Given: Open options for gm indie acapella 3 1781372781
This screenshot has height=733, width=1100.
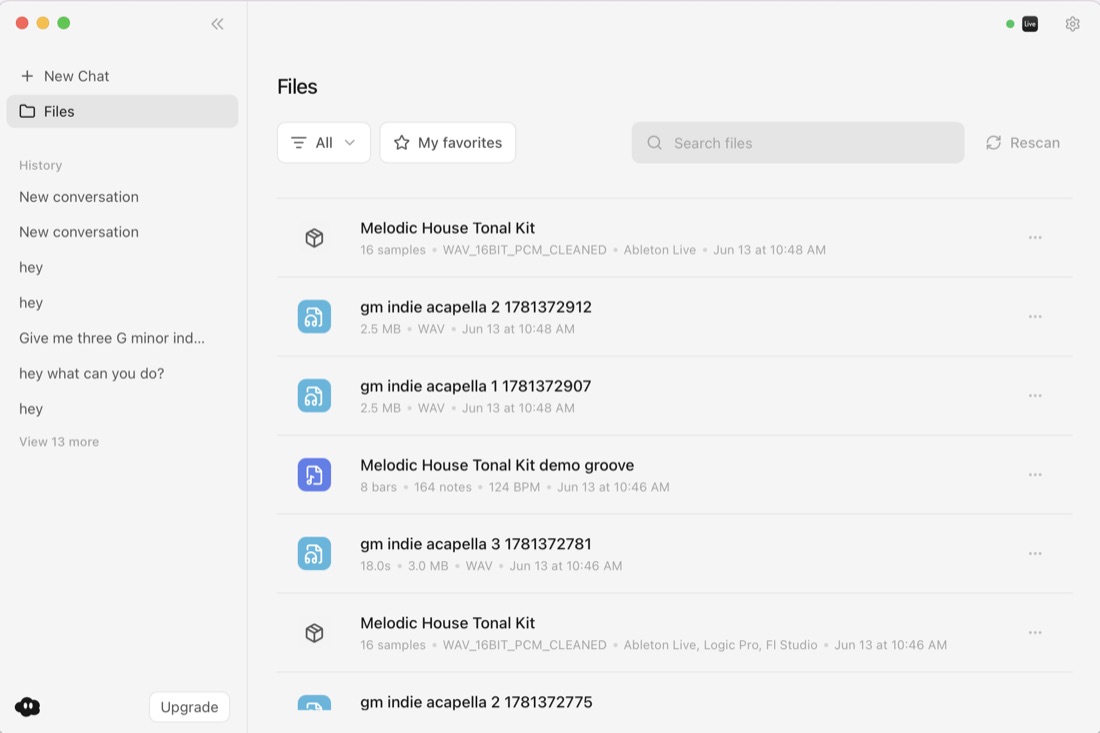Looking at the screenshot, I should point(1035,553).
